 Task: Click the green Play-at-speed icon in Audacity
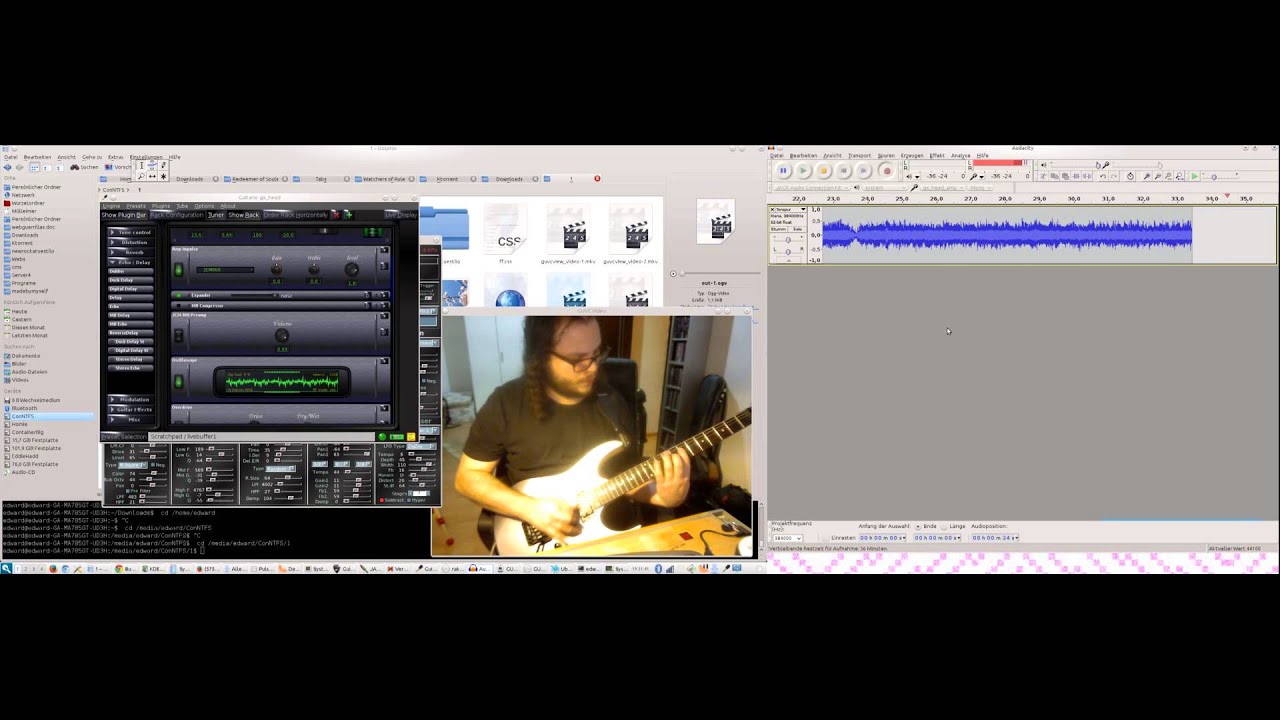point(1195,176)
